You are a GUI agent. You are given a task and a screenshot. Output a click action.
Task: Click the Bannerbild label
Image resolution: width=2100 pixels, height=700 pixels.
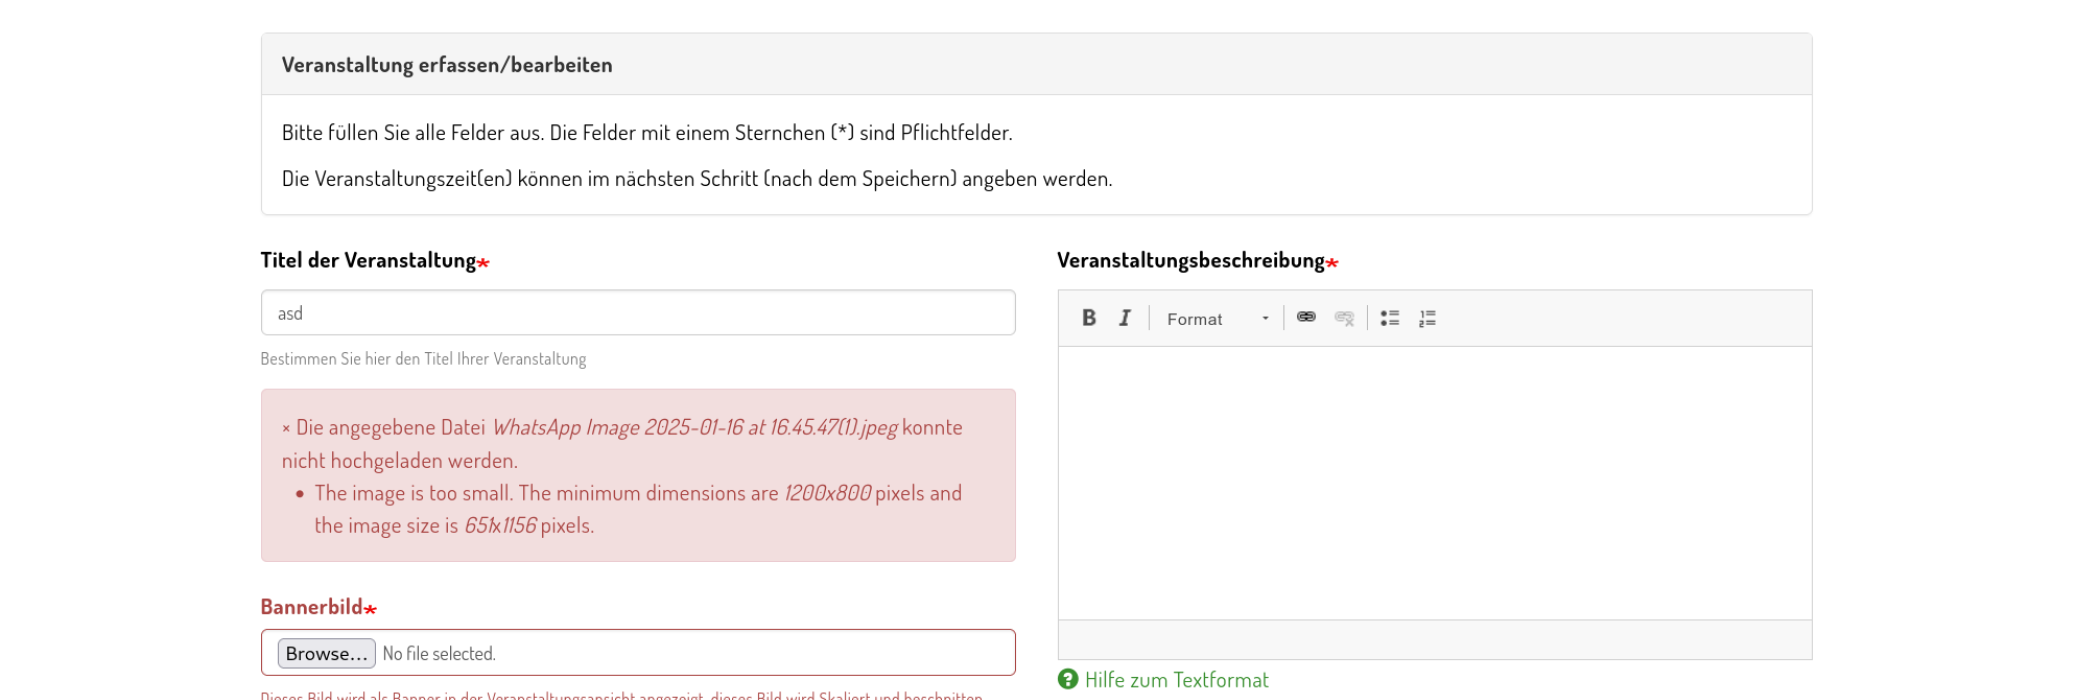point(312,607)
